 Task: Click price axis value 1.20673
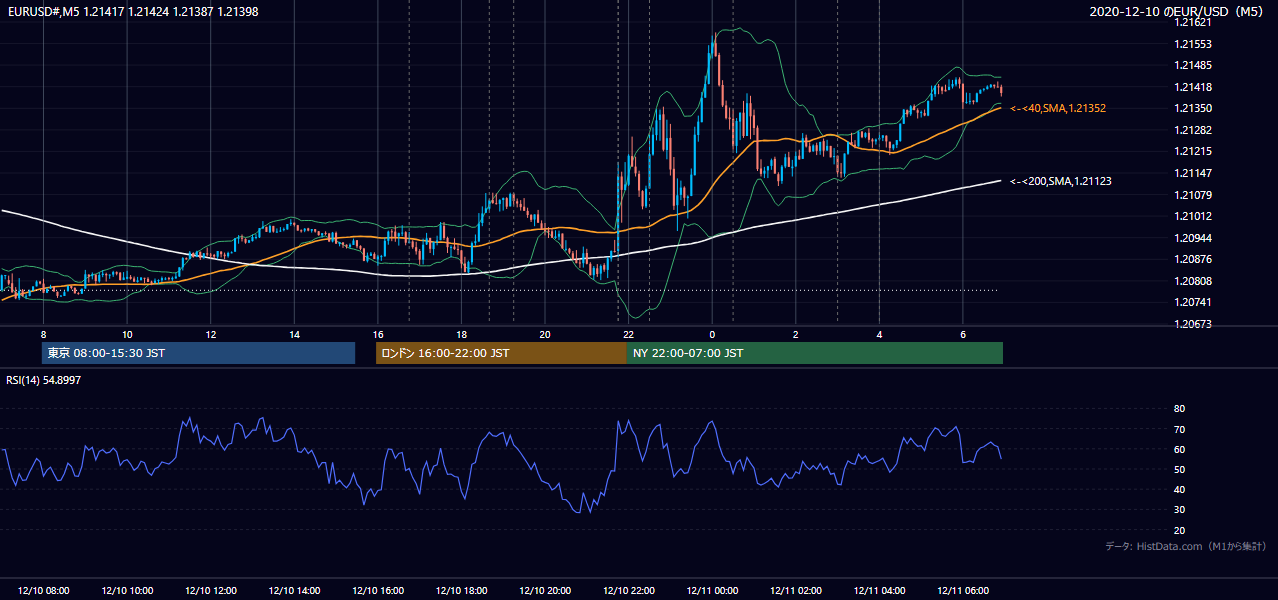(1194, 324)
